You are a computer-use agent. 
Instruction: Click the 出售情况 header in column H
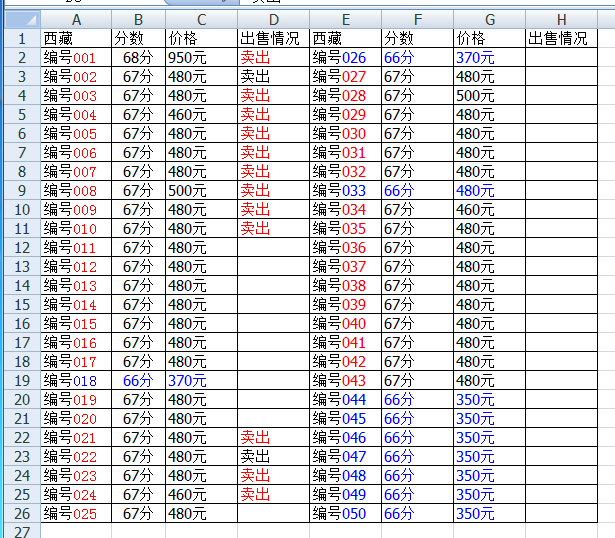[561, 38]
